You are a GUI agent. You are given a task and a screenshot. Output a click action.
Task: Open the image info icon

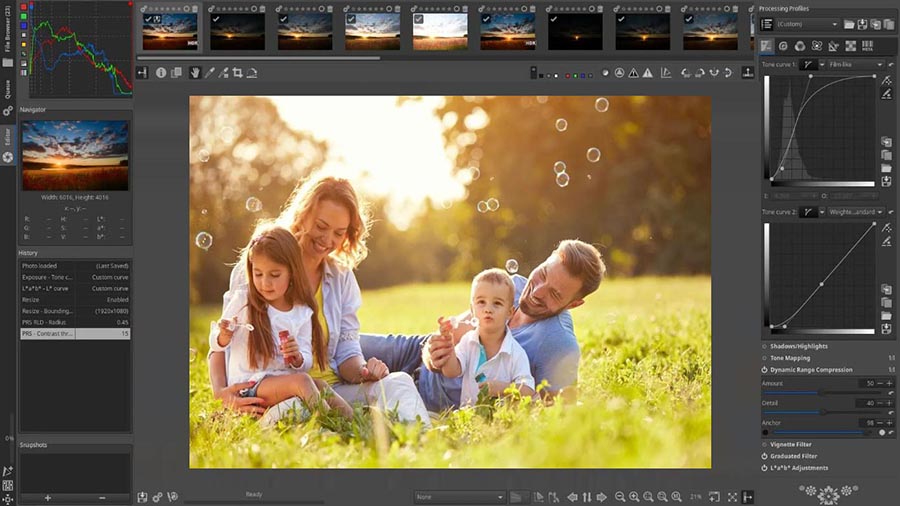(160, 72)
